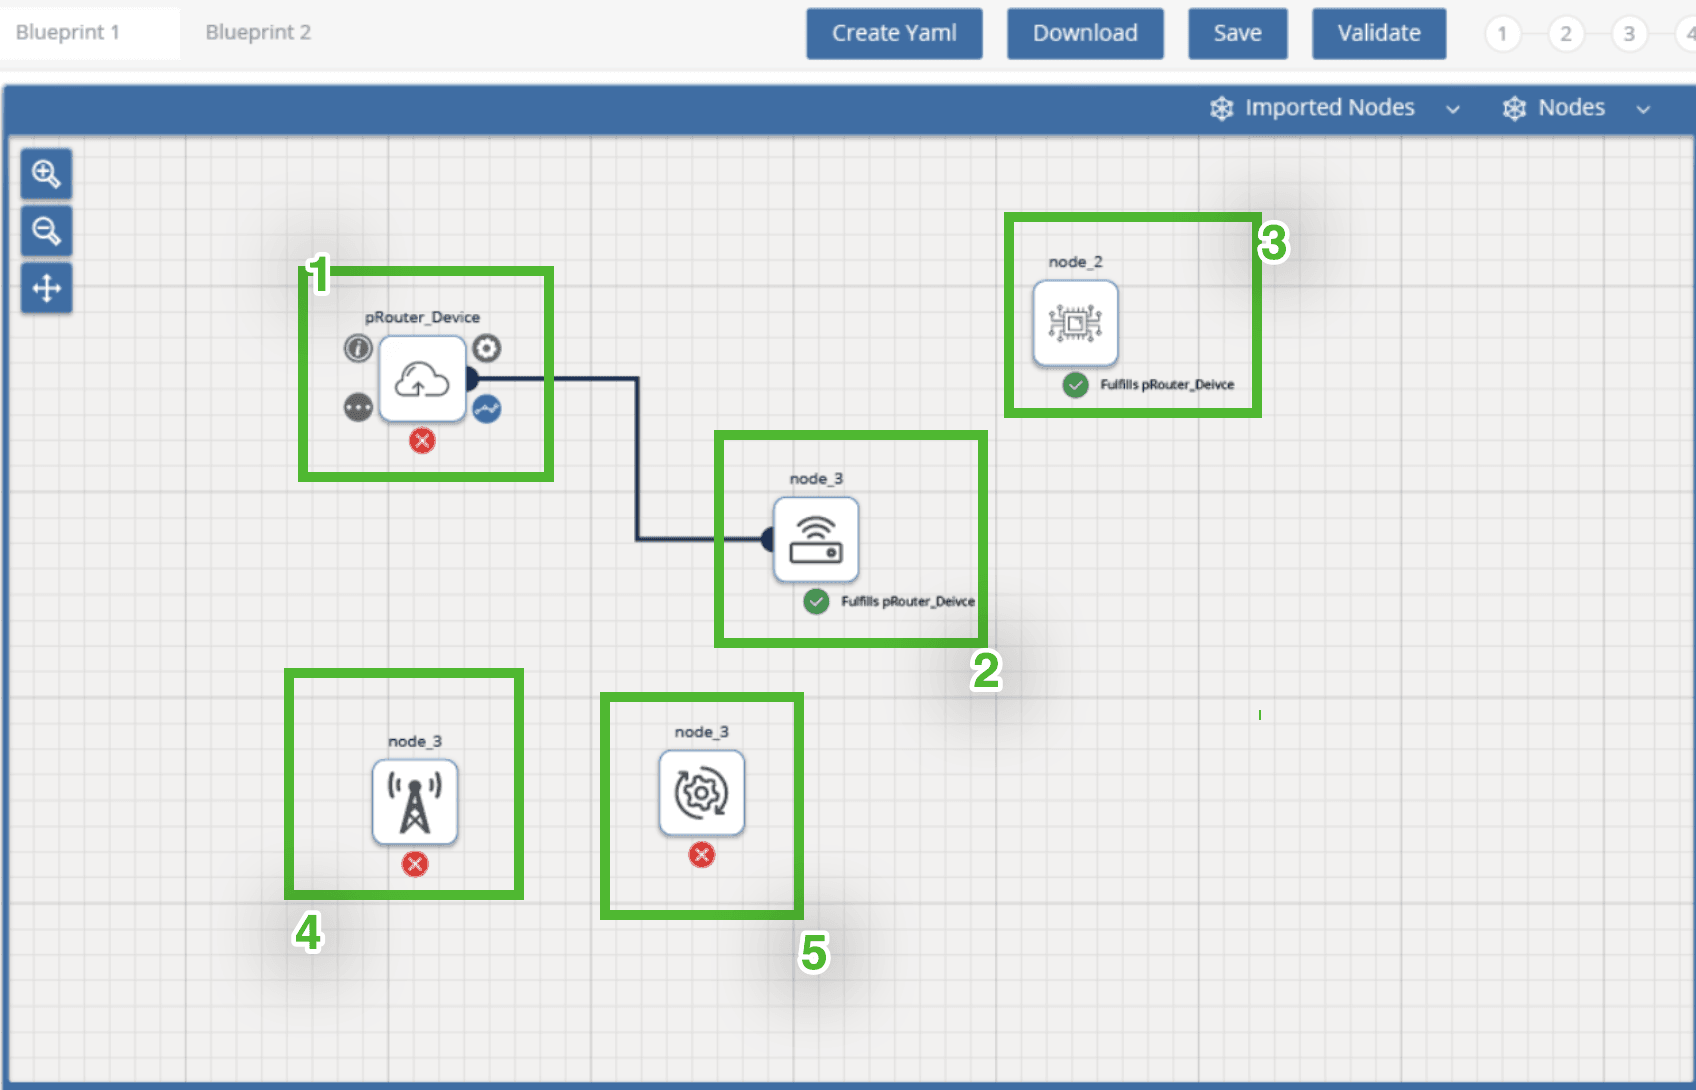Select the node_3 antenna tower node

click(x=415, y=802)
